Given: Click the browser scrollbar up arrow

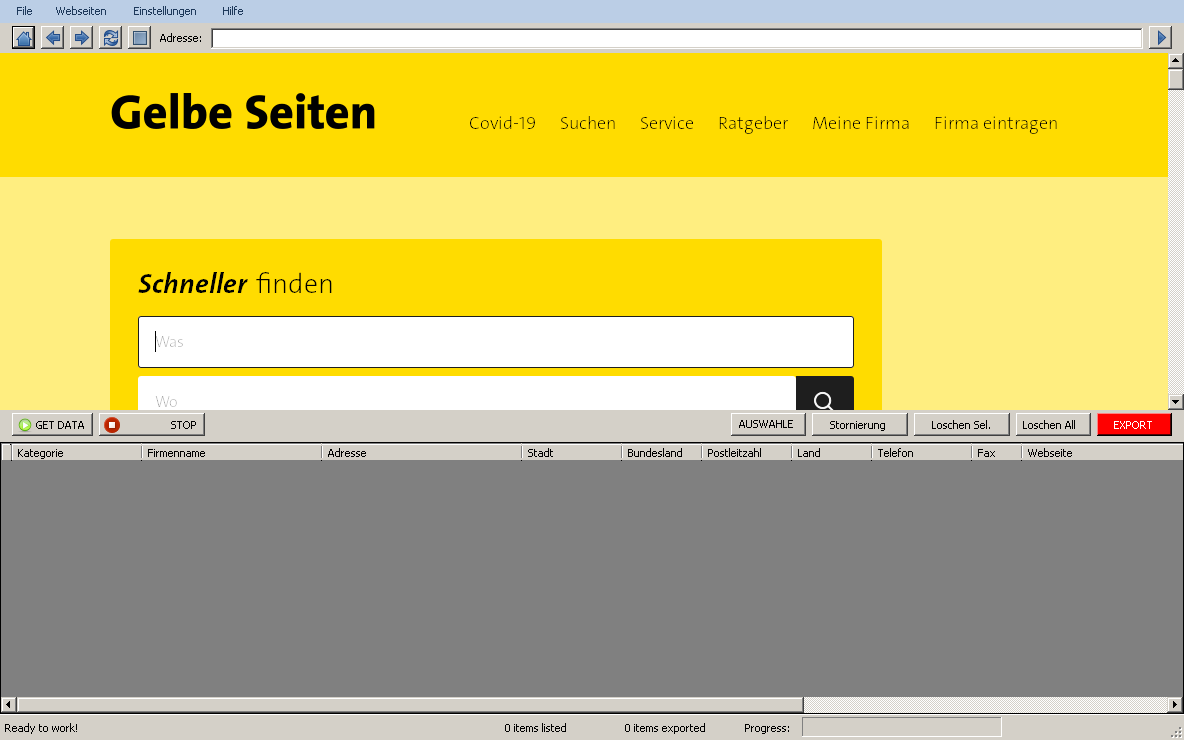Looking at the screenshot, I should (1176, 60).
